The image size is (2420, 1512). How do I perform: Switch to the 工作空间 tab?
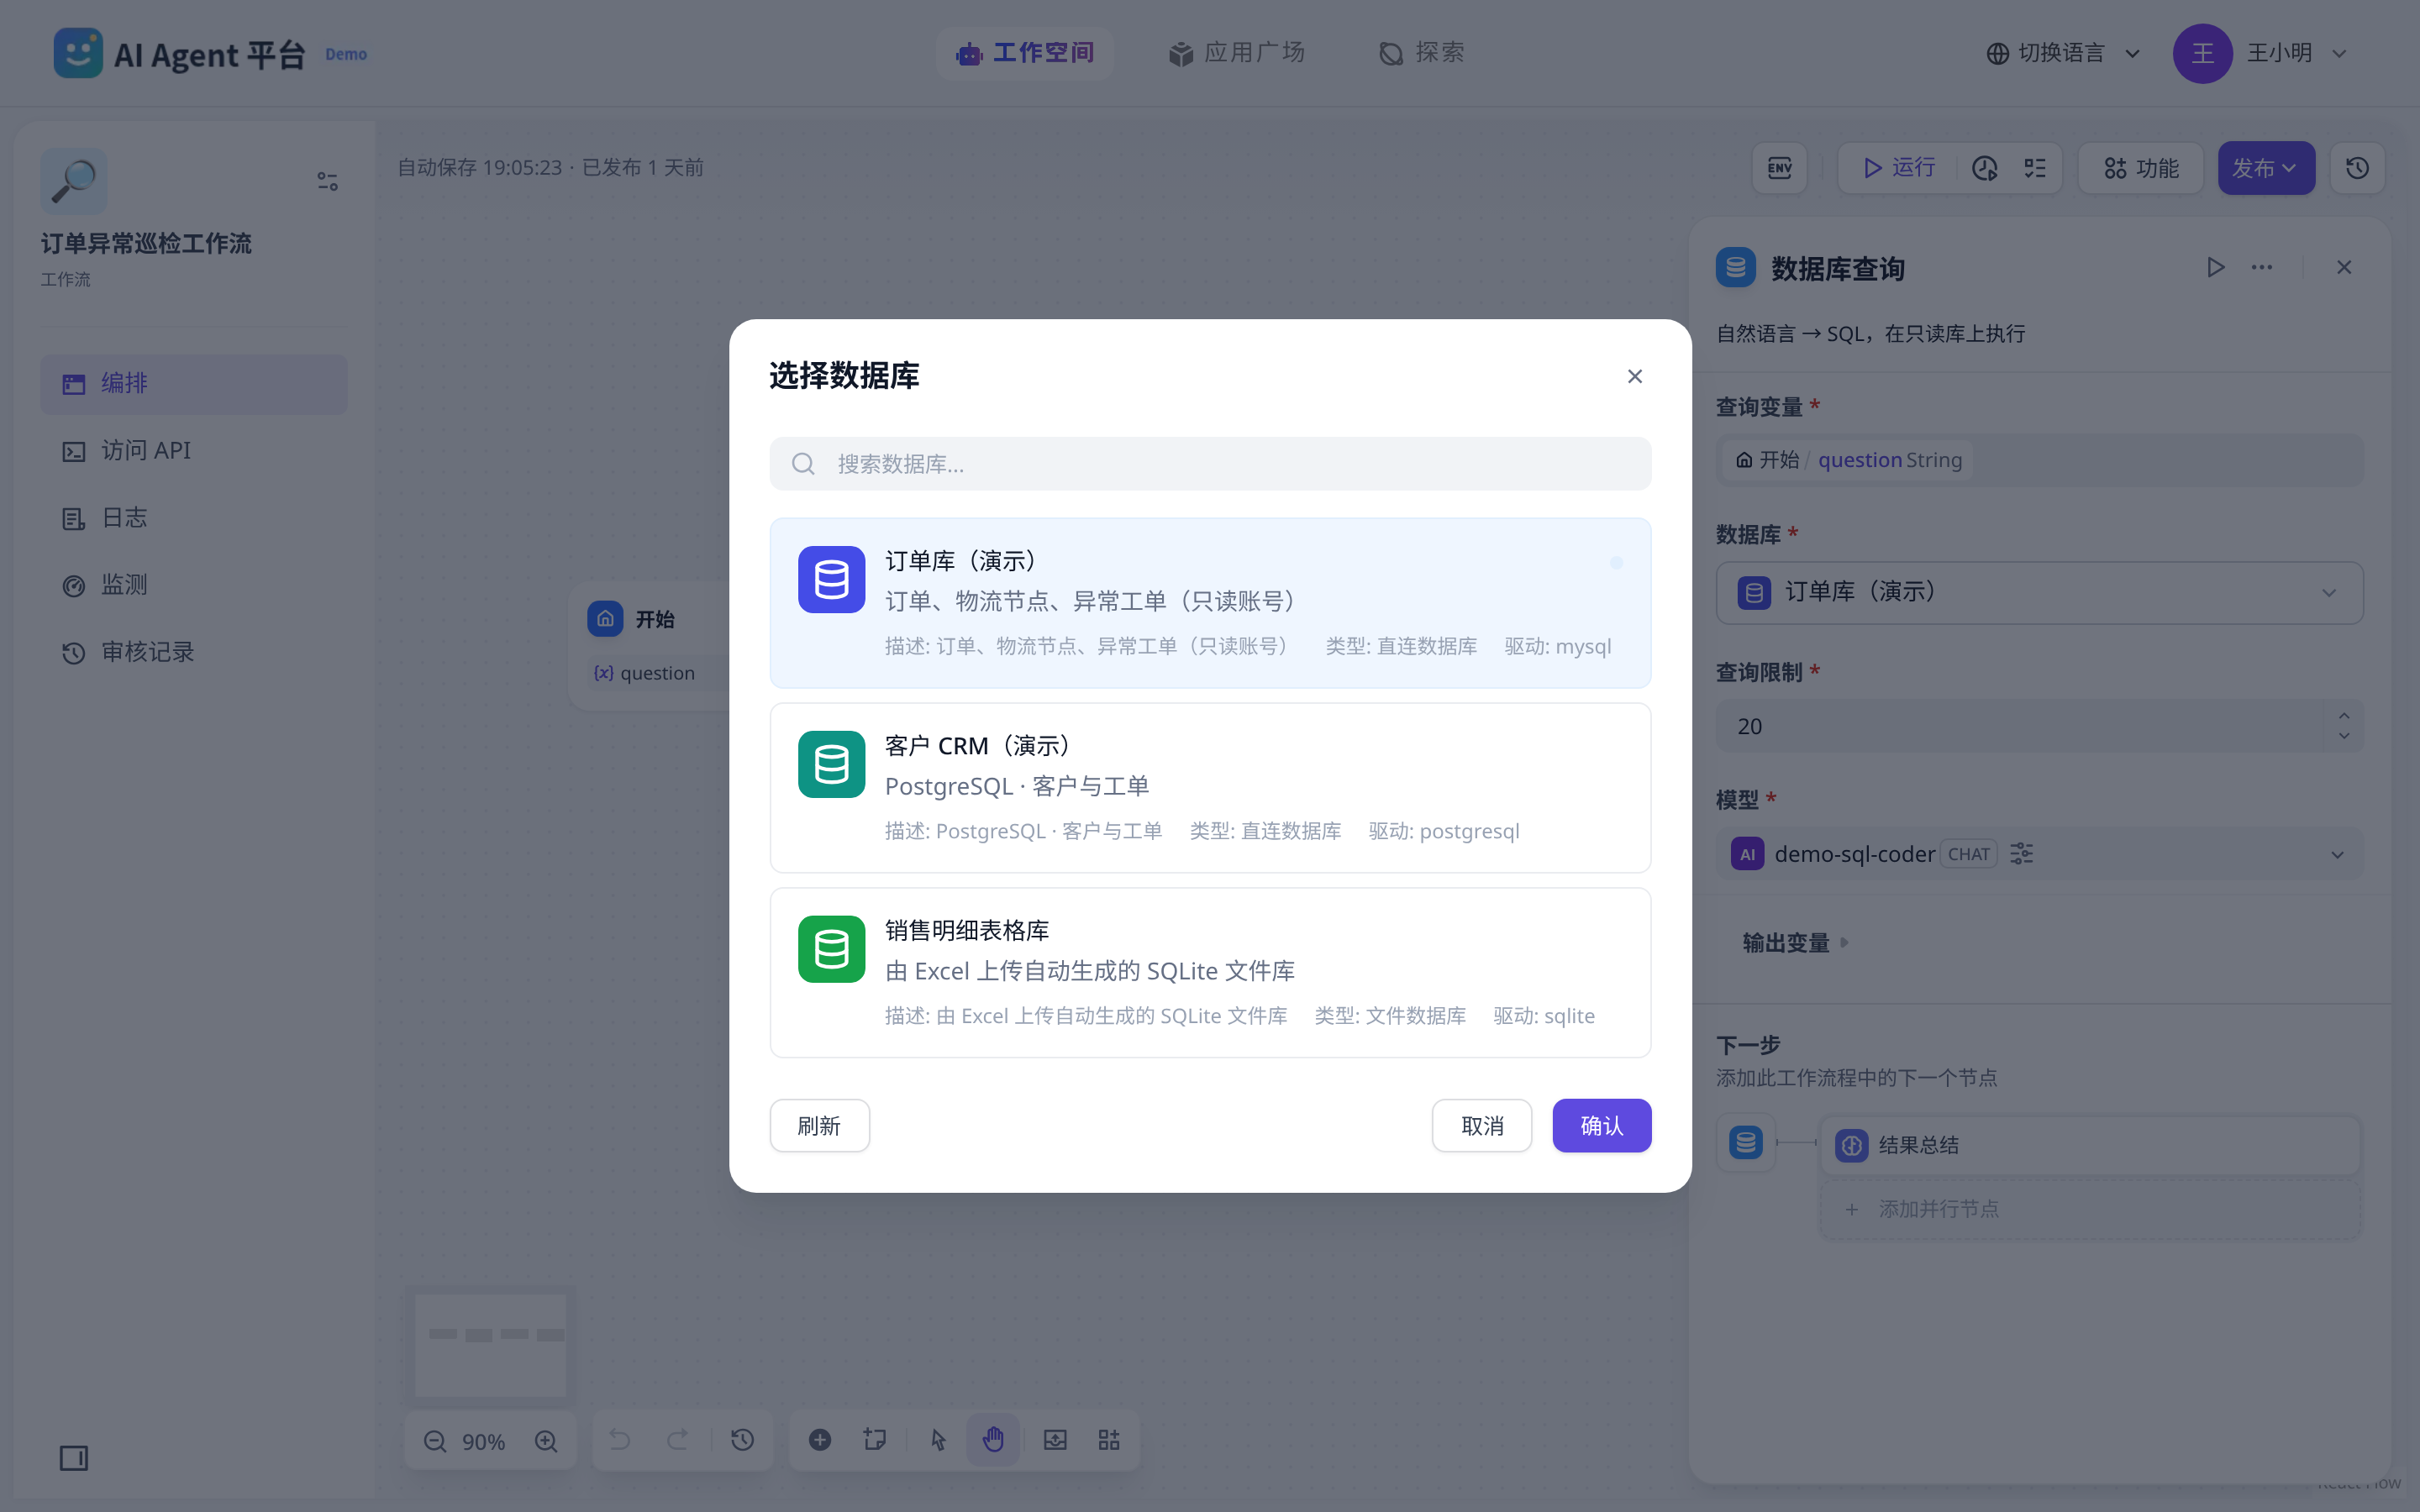pos(1025,53)
